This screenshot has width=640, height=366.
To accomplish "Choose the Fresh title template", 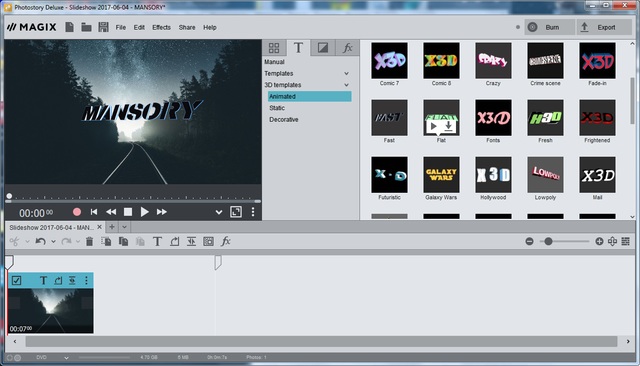I will (545, 118).
